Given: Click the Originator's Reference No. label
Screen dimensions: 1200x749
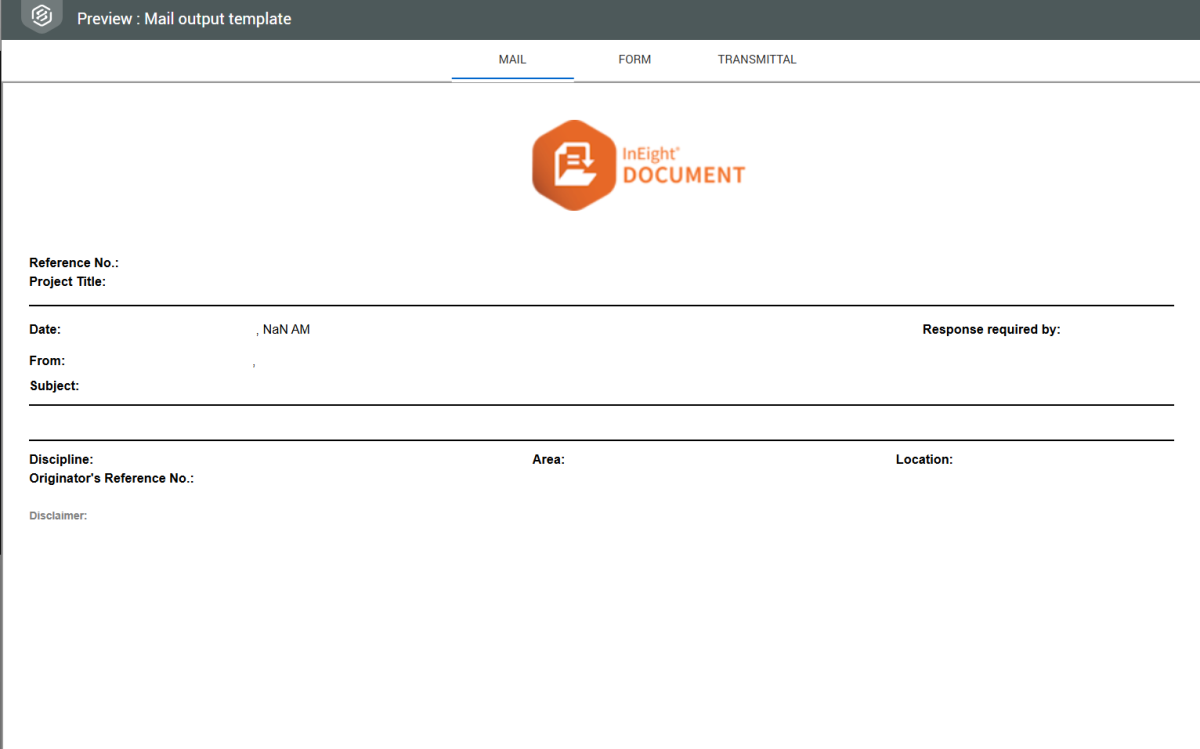Looking at the screenshot, I should [111, 479].
